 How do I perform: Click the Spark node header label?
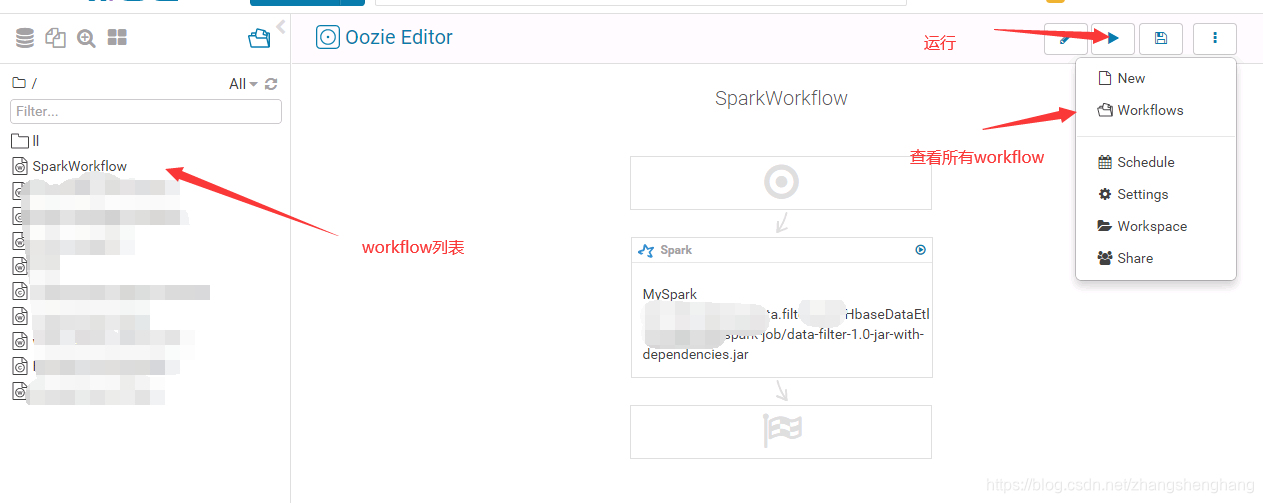[x=676, y=250]
